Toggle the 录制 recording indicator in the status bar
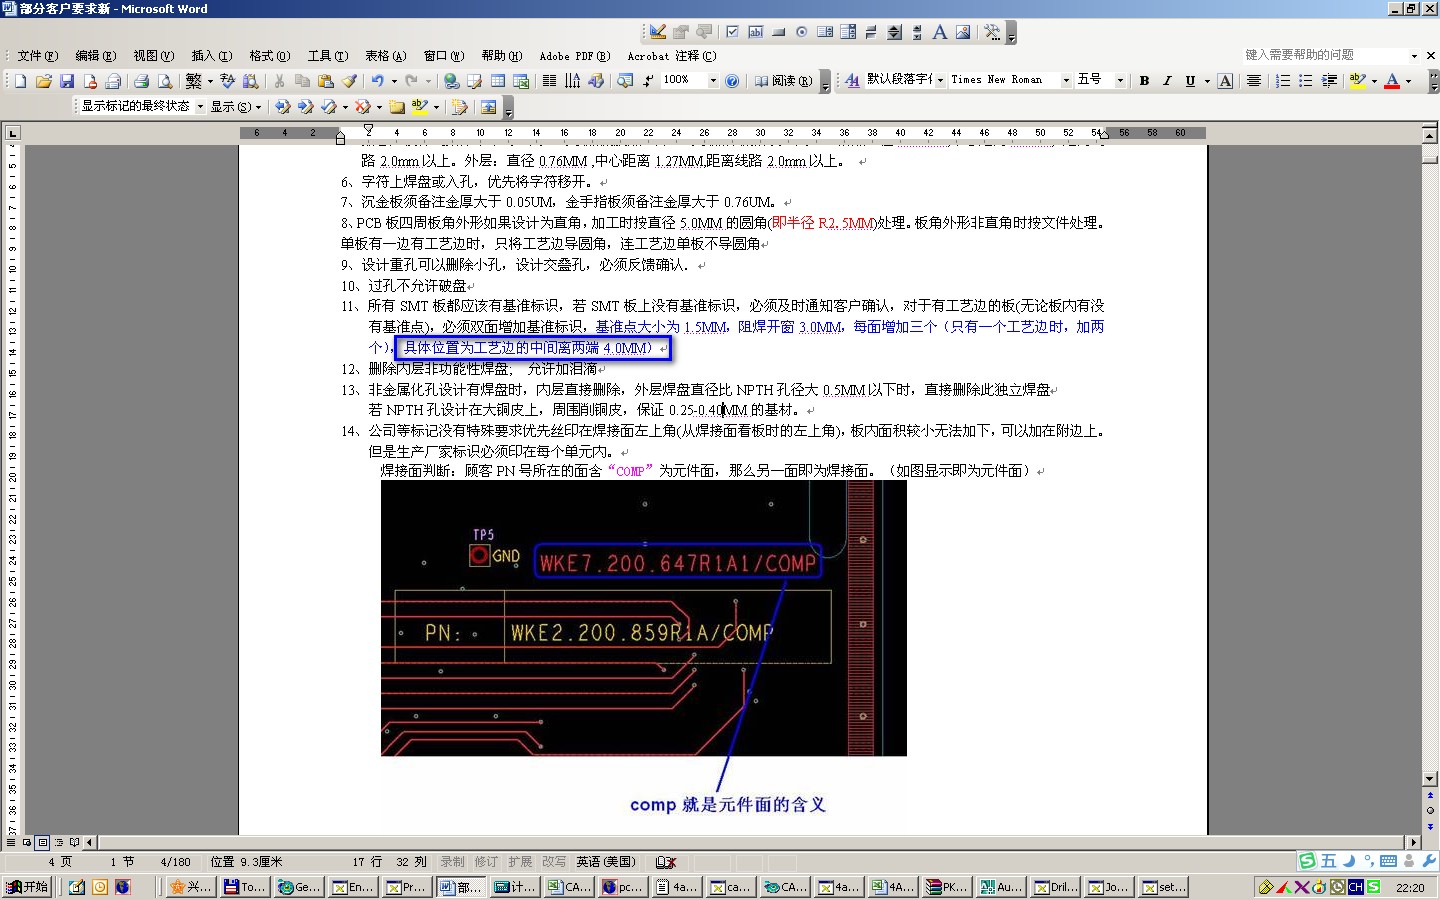The image size is (1440, 900). (x=453, y=861)
